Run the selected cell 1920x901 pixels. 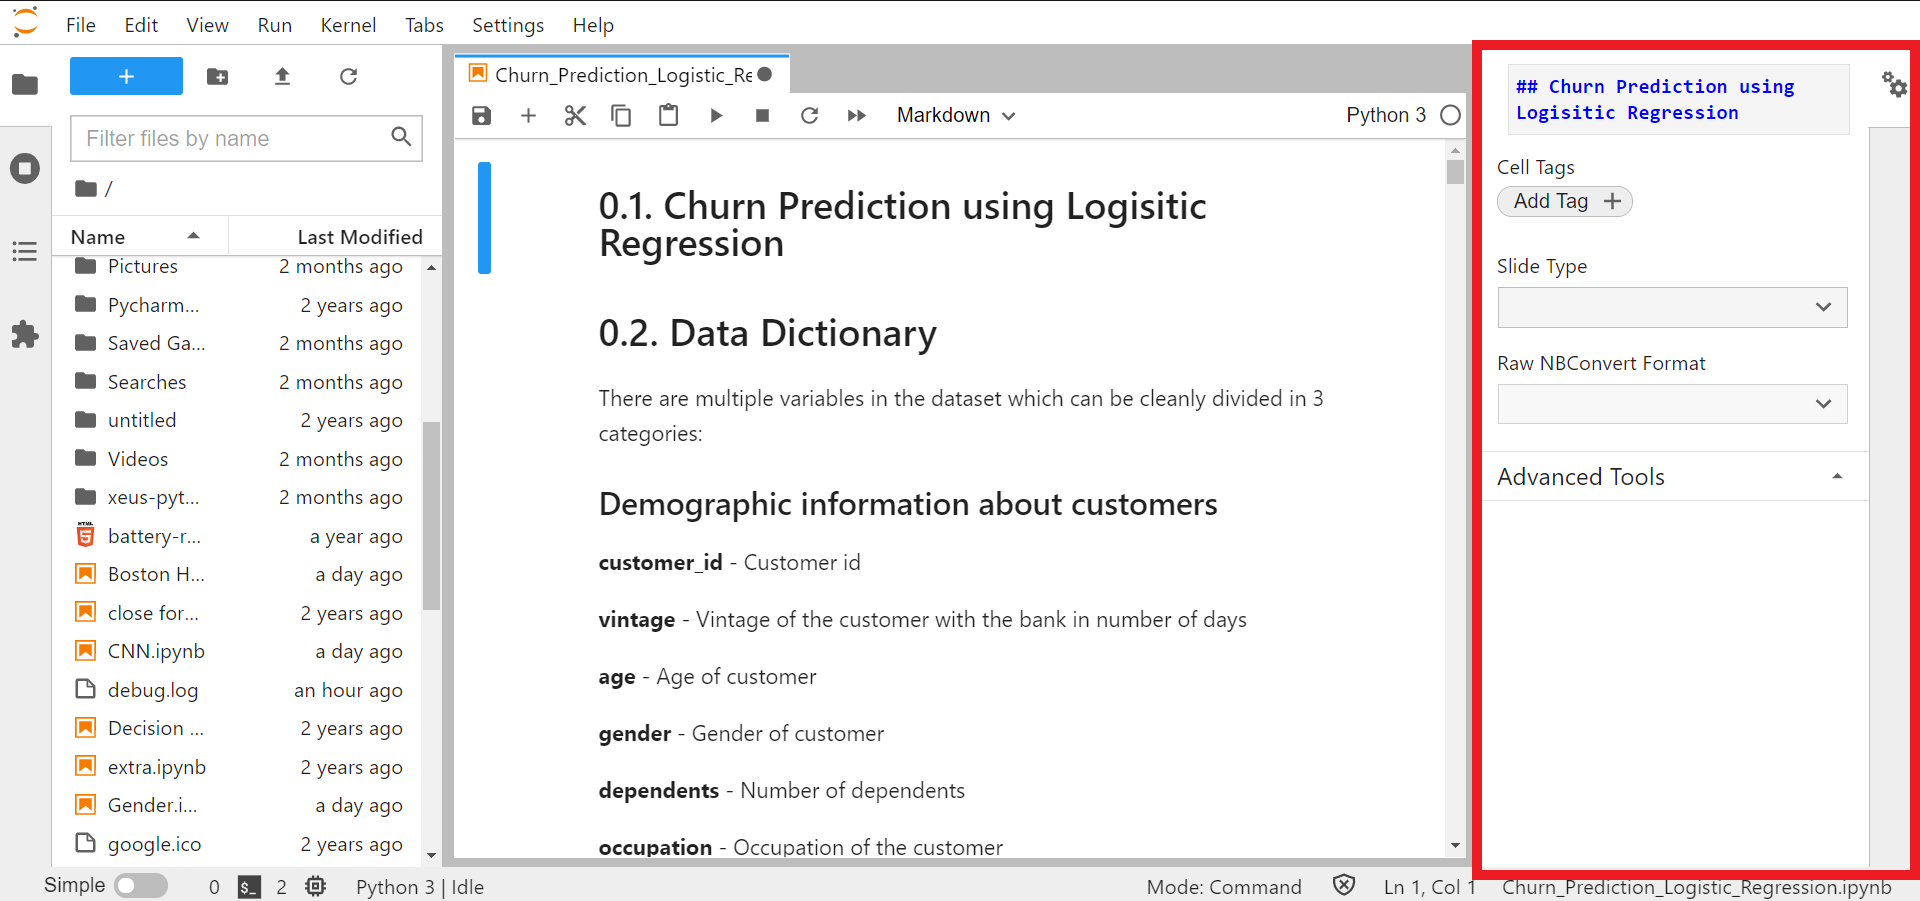(x=716, y=116)
